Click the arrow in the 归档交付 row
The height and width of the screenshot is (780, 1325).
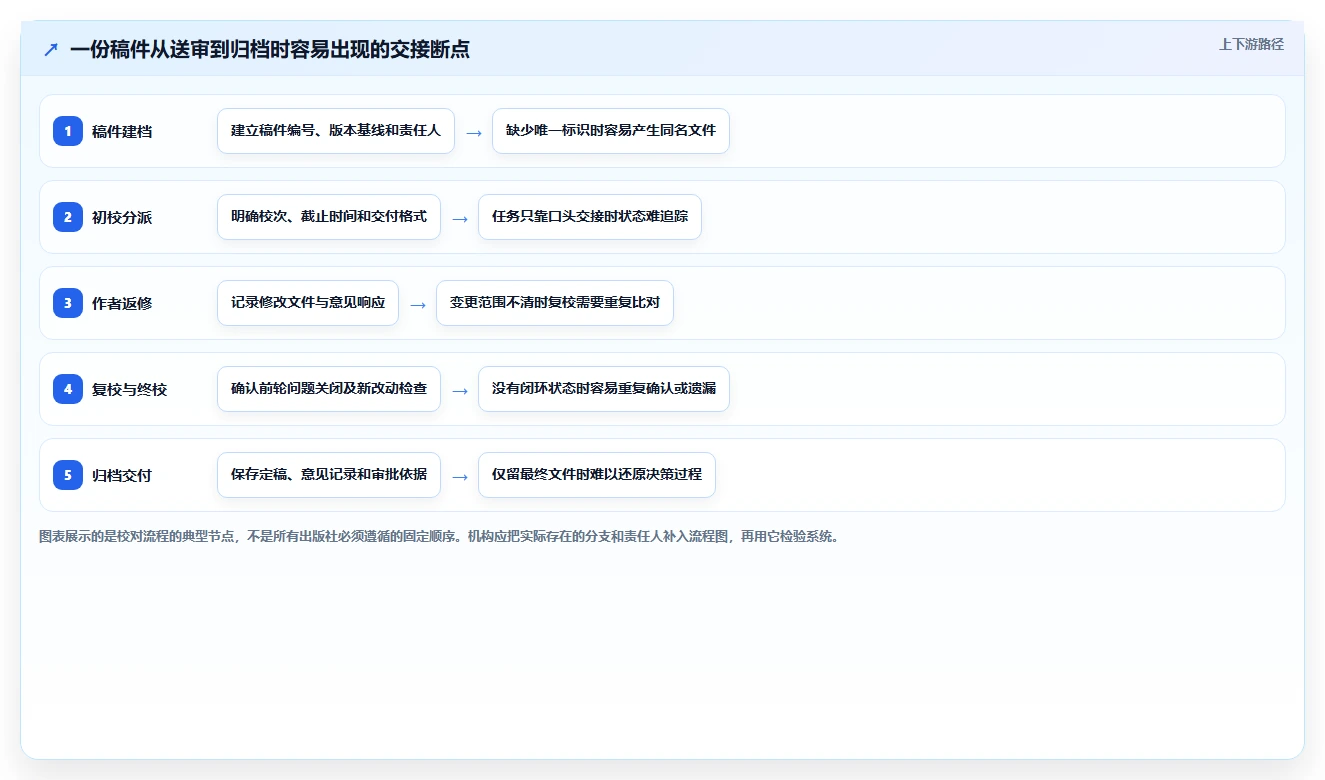coord(460,476)
